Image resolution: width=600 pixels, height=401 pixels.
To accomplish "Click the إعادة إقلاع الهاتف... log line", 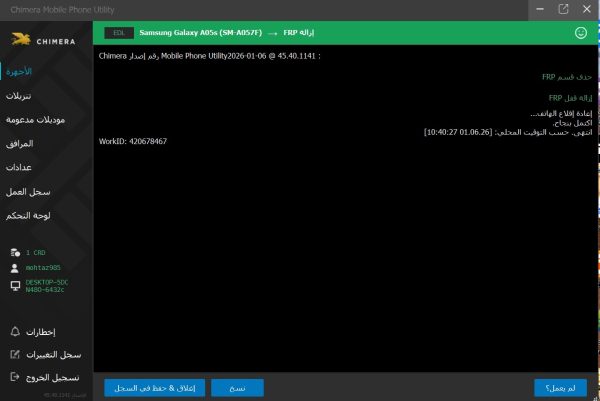I will click(561, 114).
